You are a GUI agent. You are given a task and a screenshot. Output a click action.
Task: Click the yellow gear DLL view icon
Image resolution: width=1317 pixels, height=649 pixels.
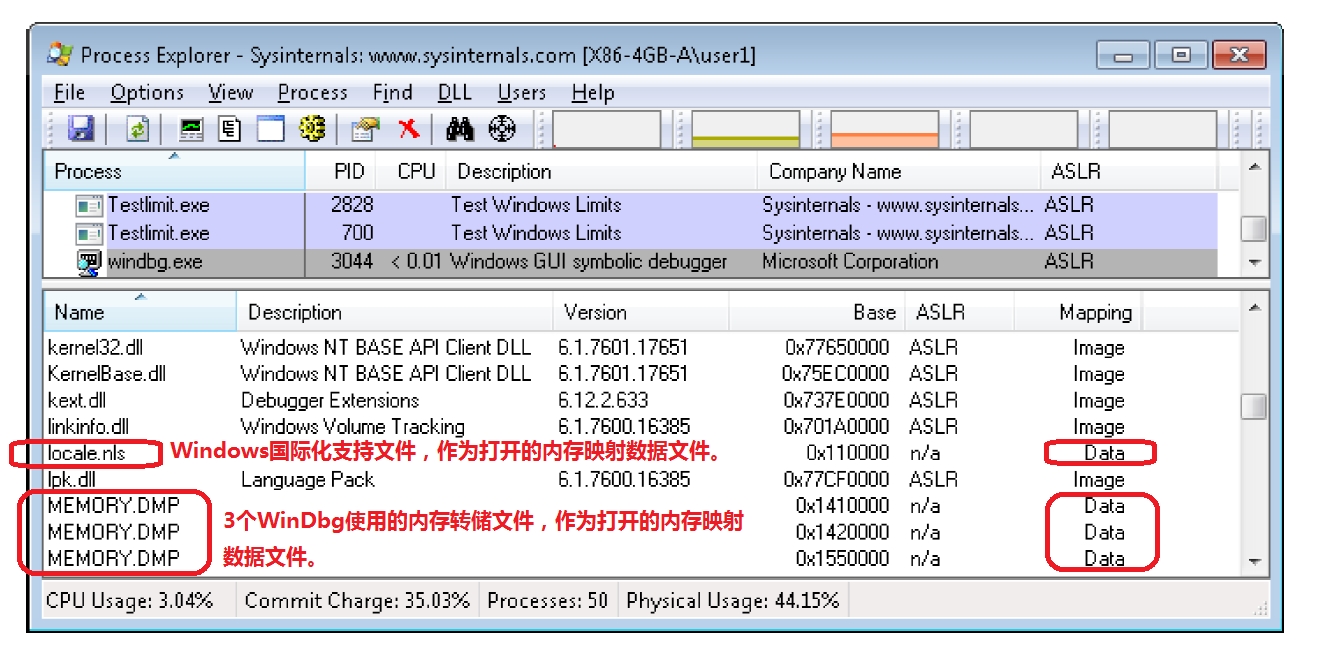313,129
